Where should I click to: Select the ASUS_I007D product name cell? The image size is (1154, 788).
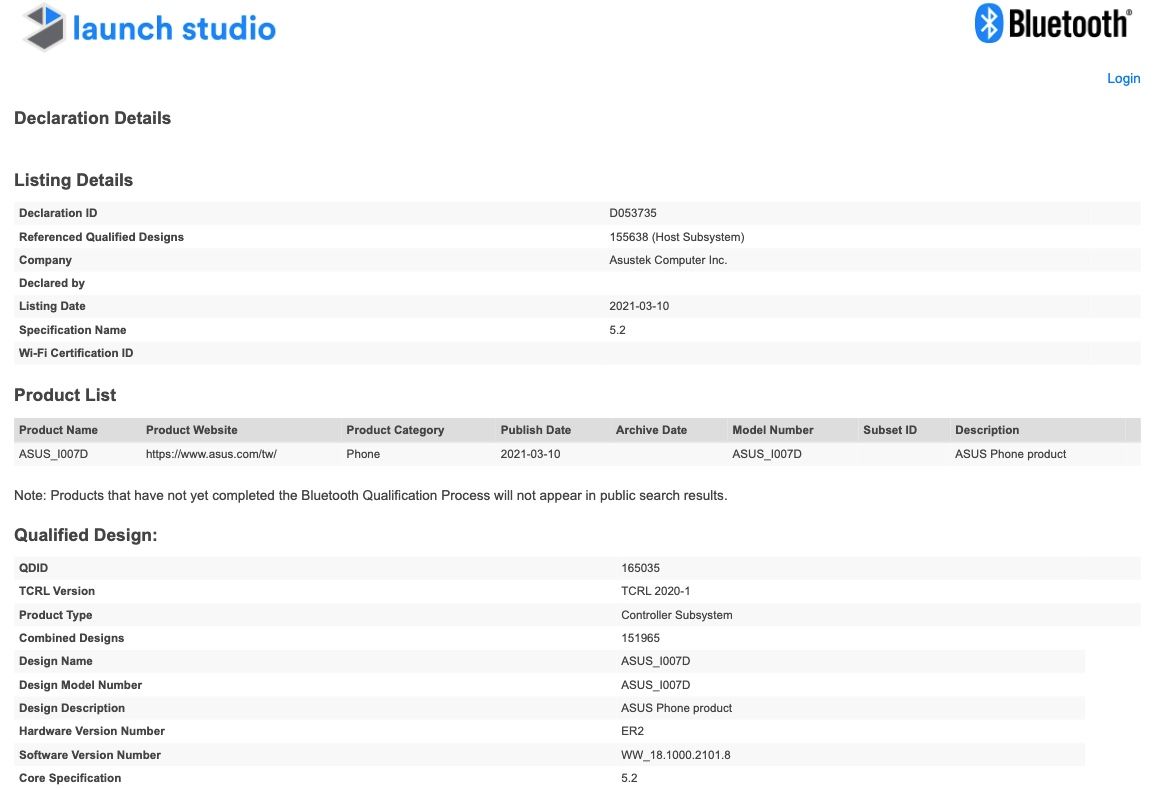(54, 454)
